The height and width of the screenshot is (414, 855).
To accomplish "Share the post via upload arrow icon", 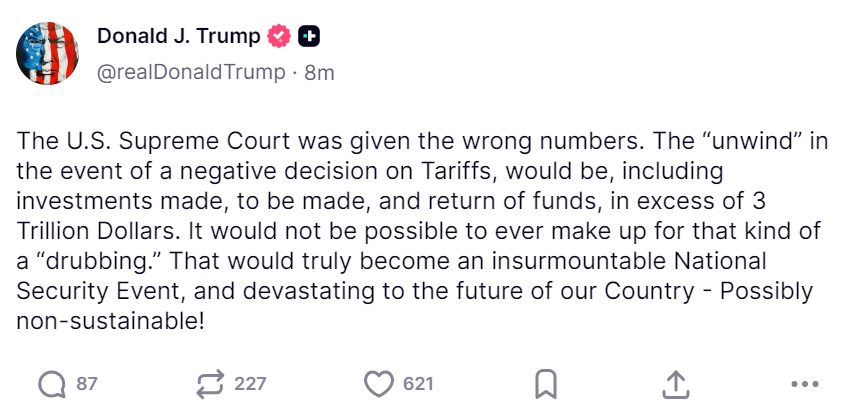I will (676, 384).
